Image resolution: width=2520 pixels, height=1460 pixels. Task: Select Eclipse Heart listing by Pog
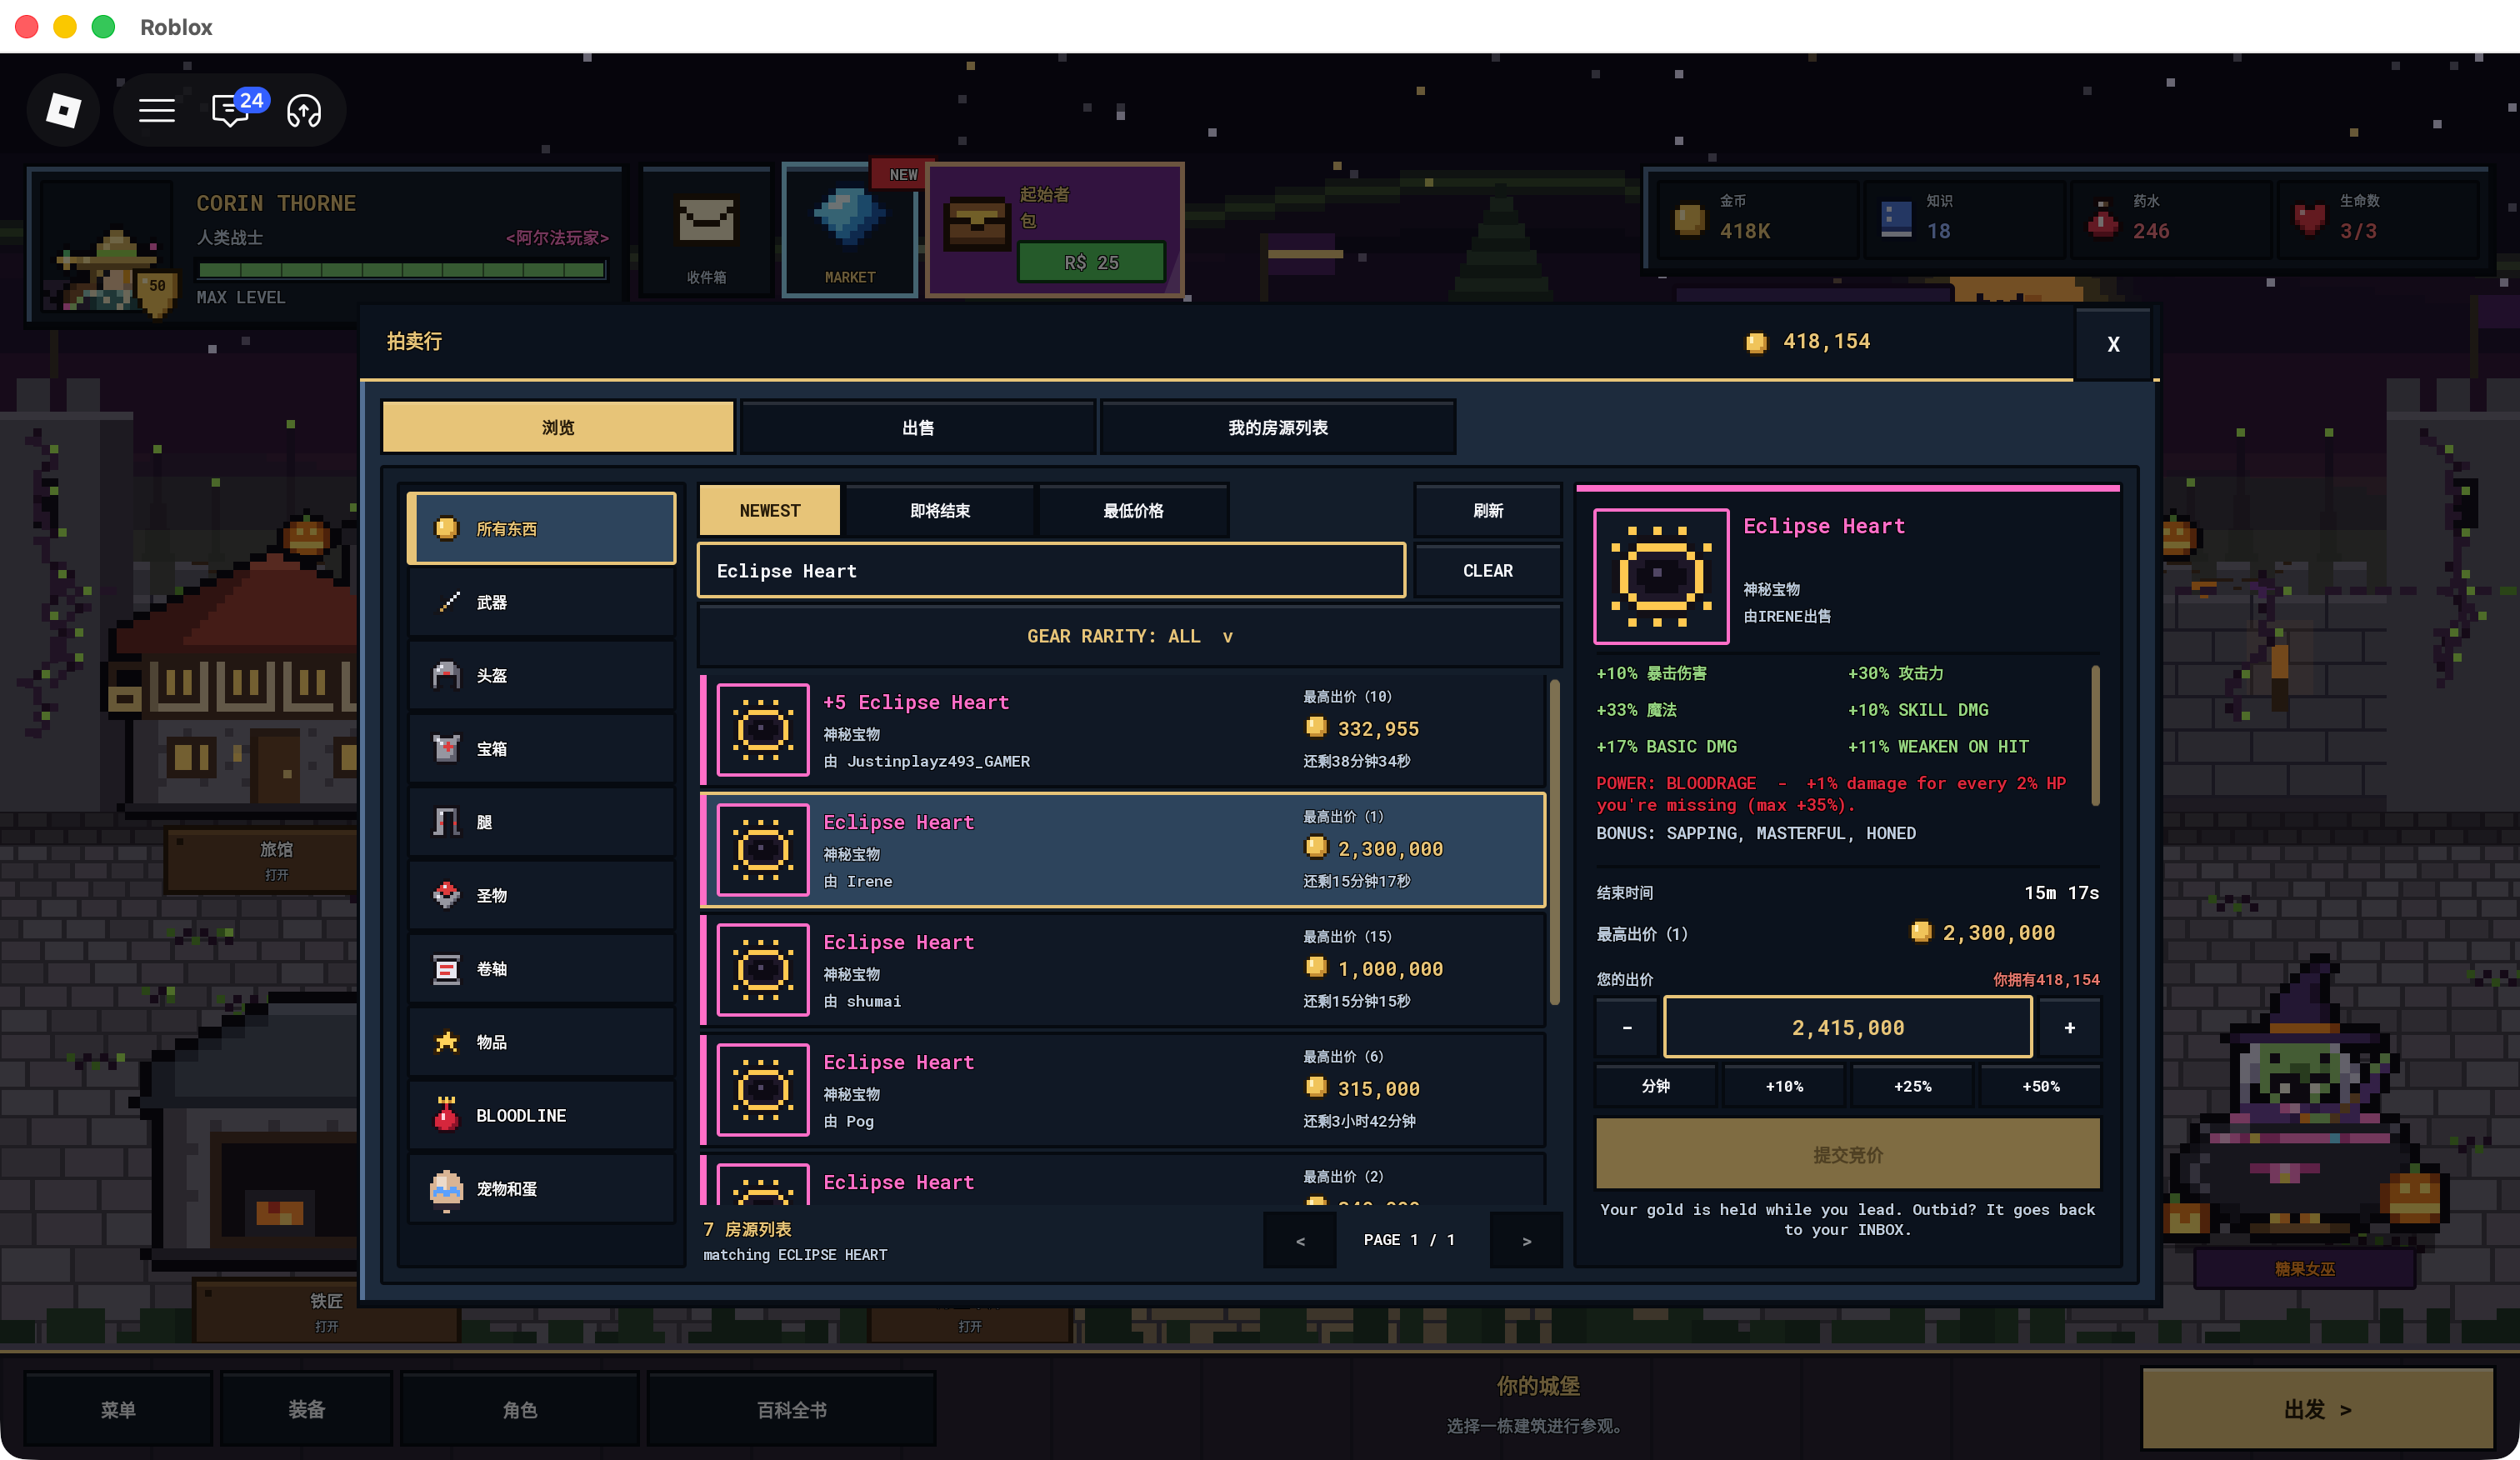click(1123, 1090)
